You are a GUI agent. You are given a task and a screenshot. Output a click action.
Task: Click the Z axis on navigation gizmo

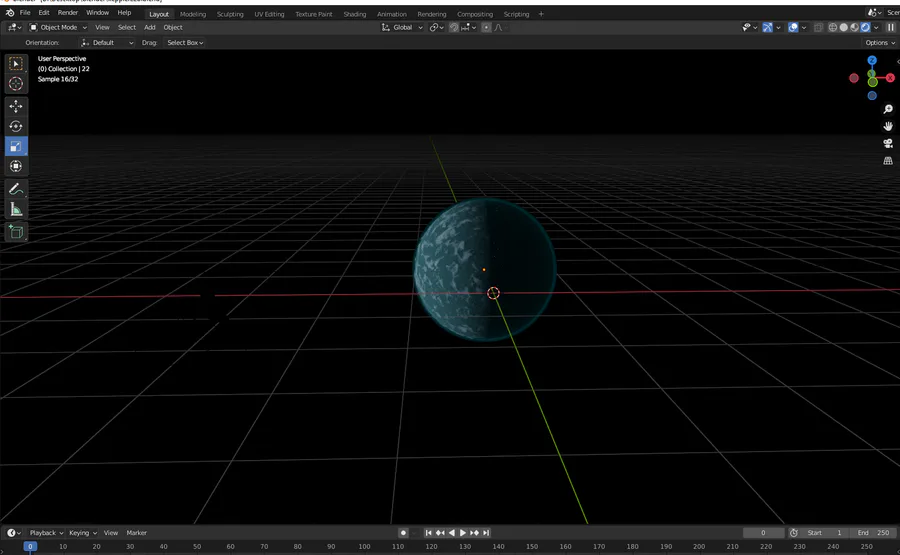click(x=872, y=60)
